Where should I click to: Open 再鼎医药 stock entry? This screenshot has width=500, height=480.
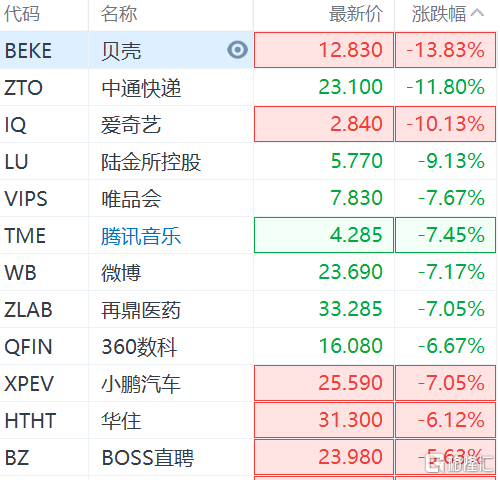[141, 310]
